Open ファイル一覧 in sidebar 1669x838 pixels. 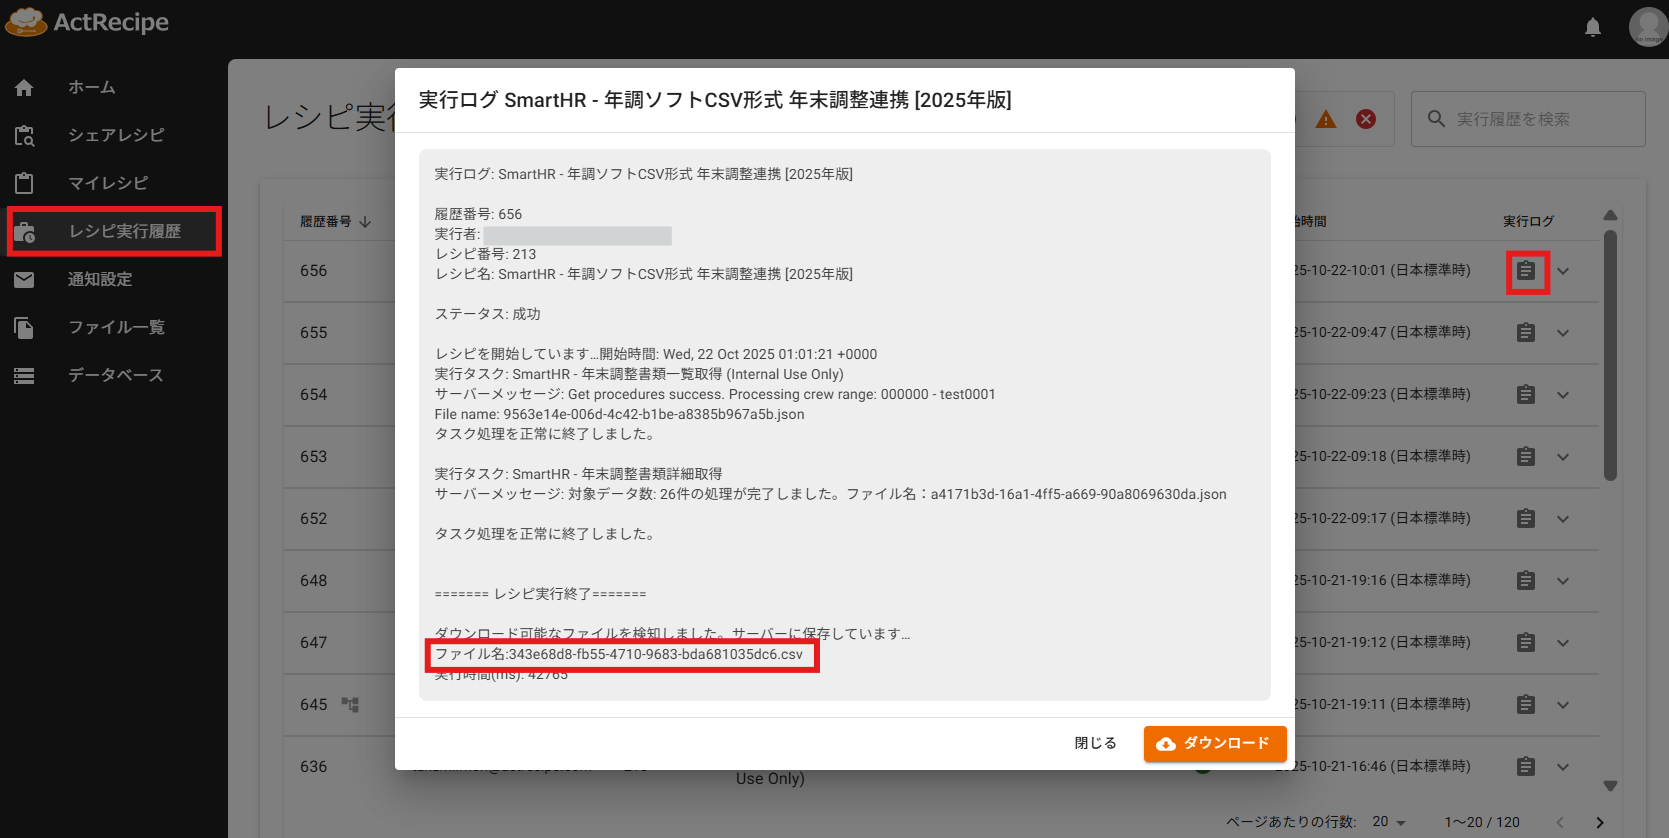click(x=114, y=327)
